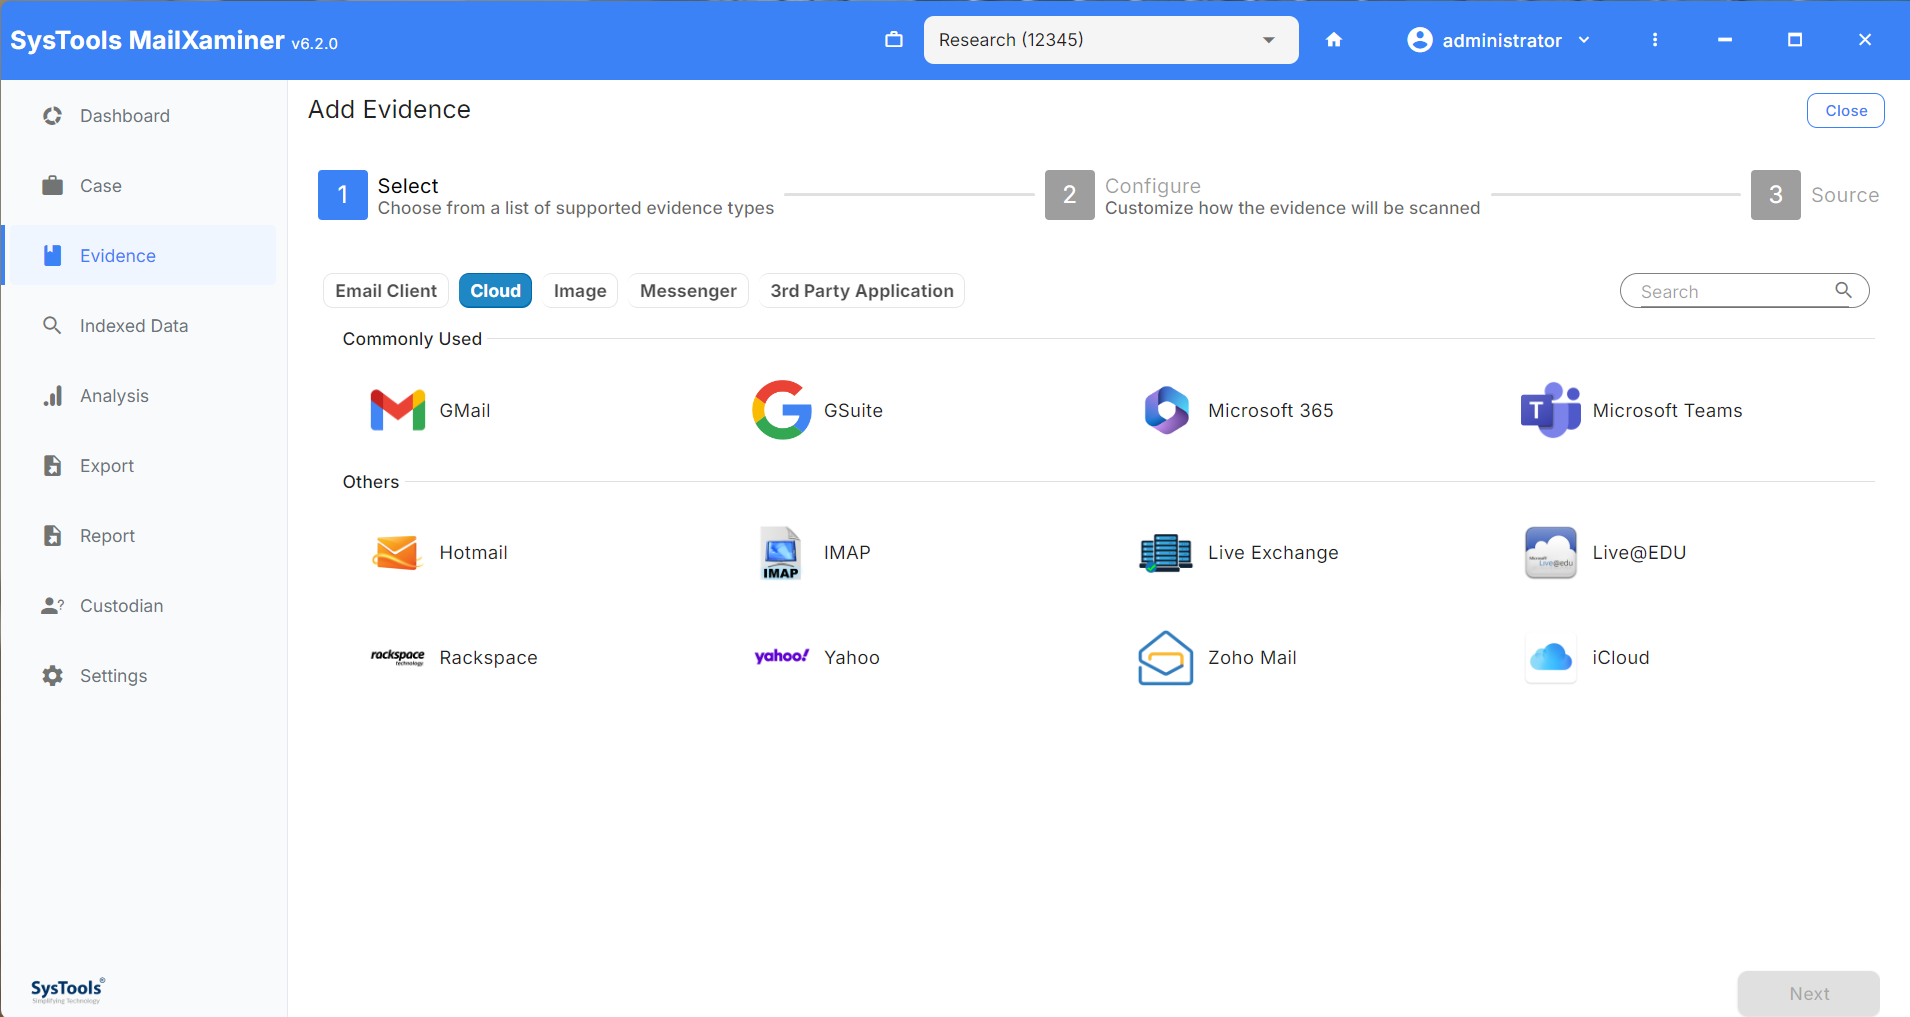Switch to the Email Client tab
The width and height of the screenshot is (1910, 1017).
click(x=386, y=291)
